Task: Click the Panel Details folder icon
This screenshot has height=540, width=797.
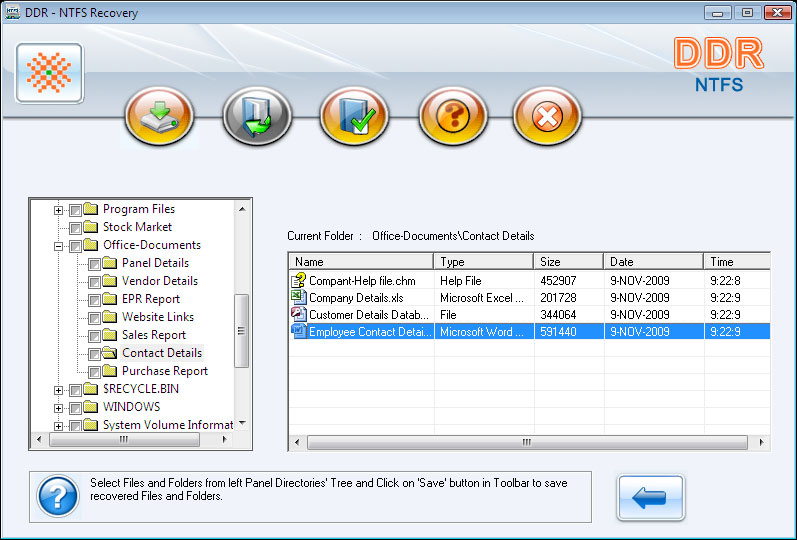Action: (x=110, y=262)
